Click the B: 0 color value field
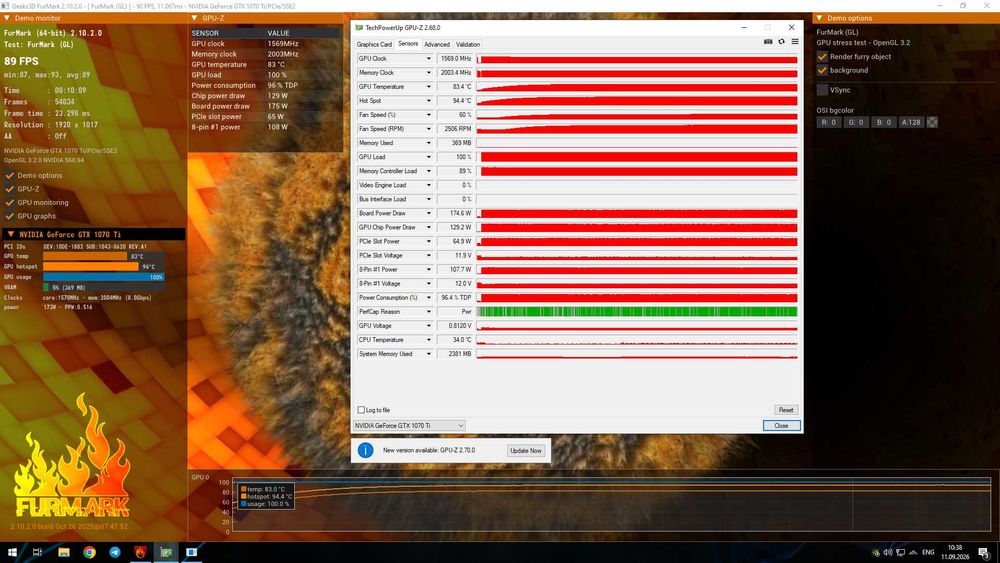Viewport: 1000px width, 563px height. click(x=883, y=122)
